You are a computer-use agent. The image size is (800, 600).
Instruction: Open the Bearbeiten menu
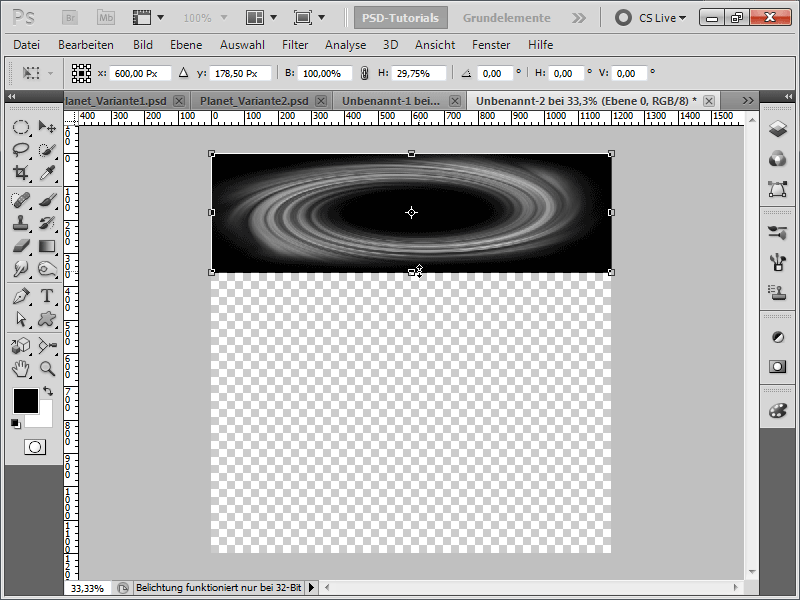86,45
